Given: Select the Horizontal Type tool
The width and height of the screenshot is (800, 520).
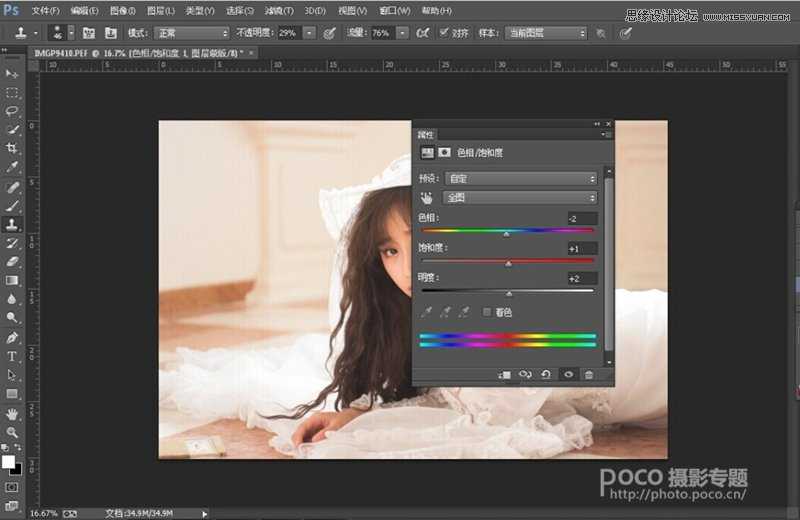Looking at the screenshot, I should [13, 356].
